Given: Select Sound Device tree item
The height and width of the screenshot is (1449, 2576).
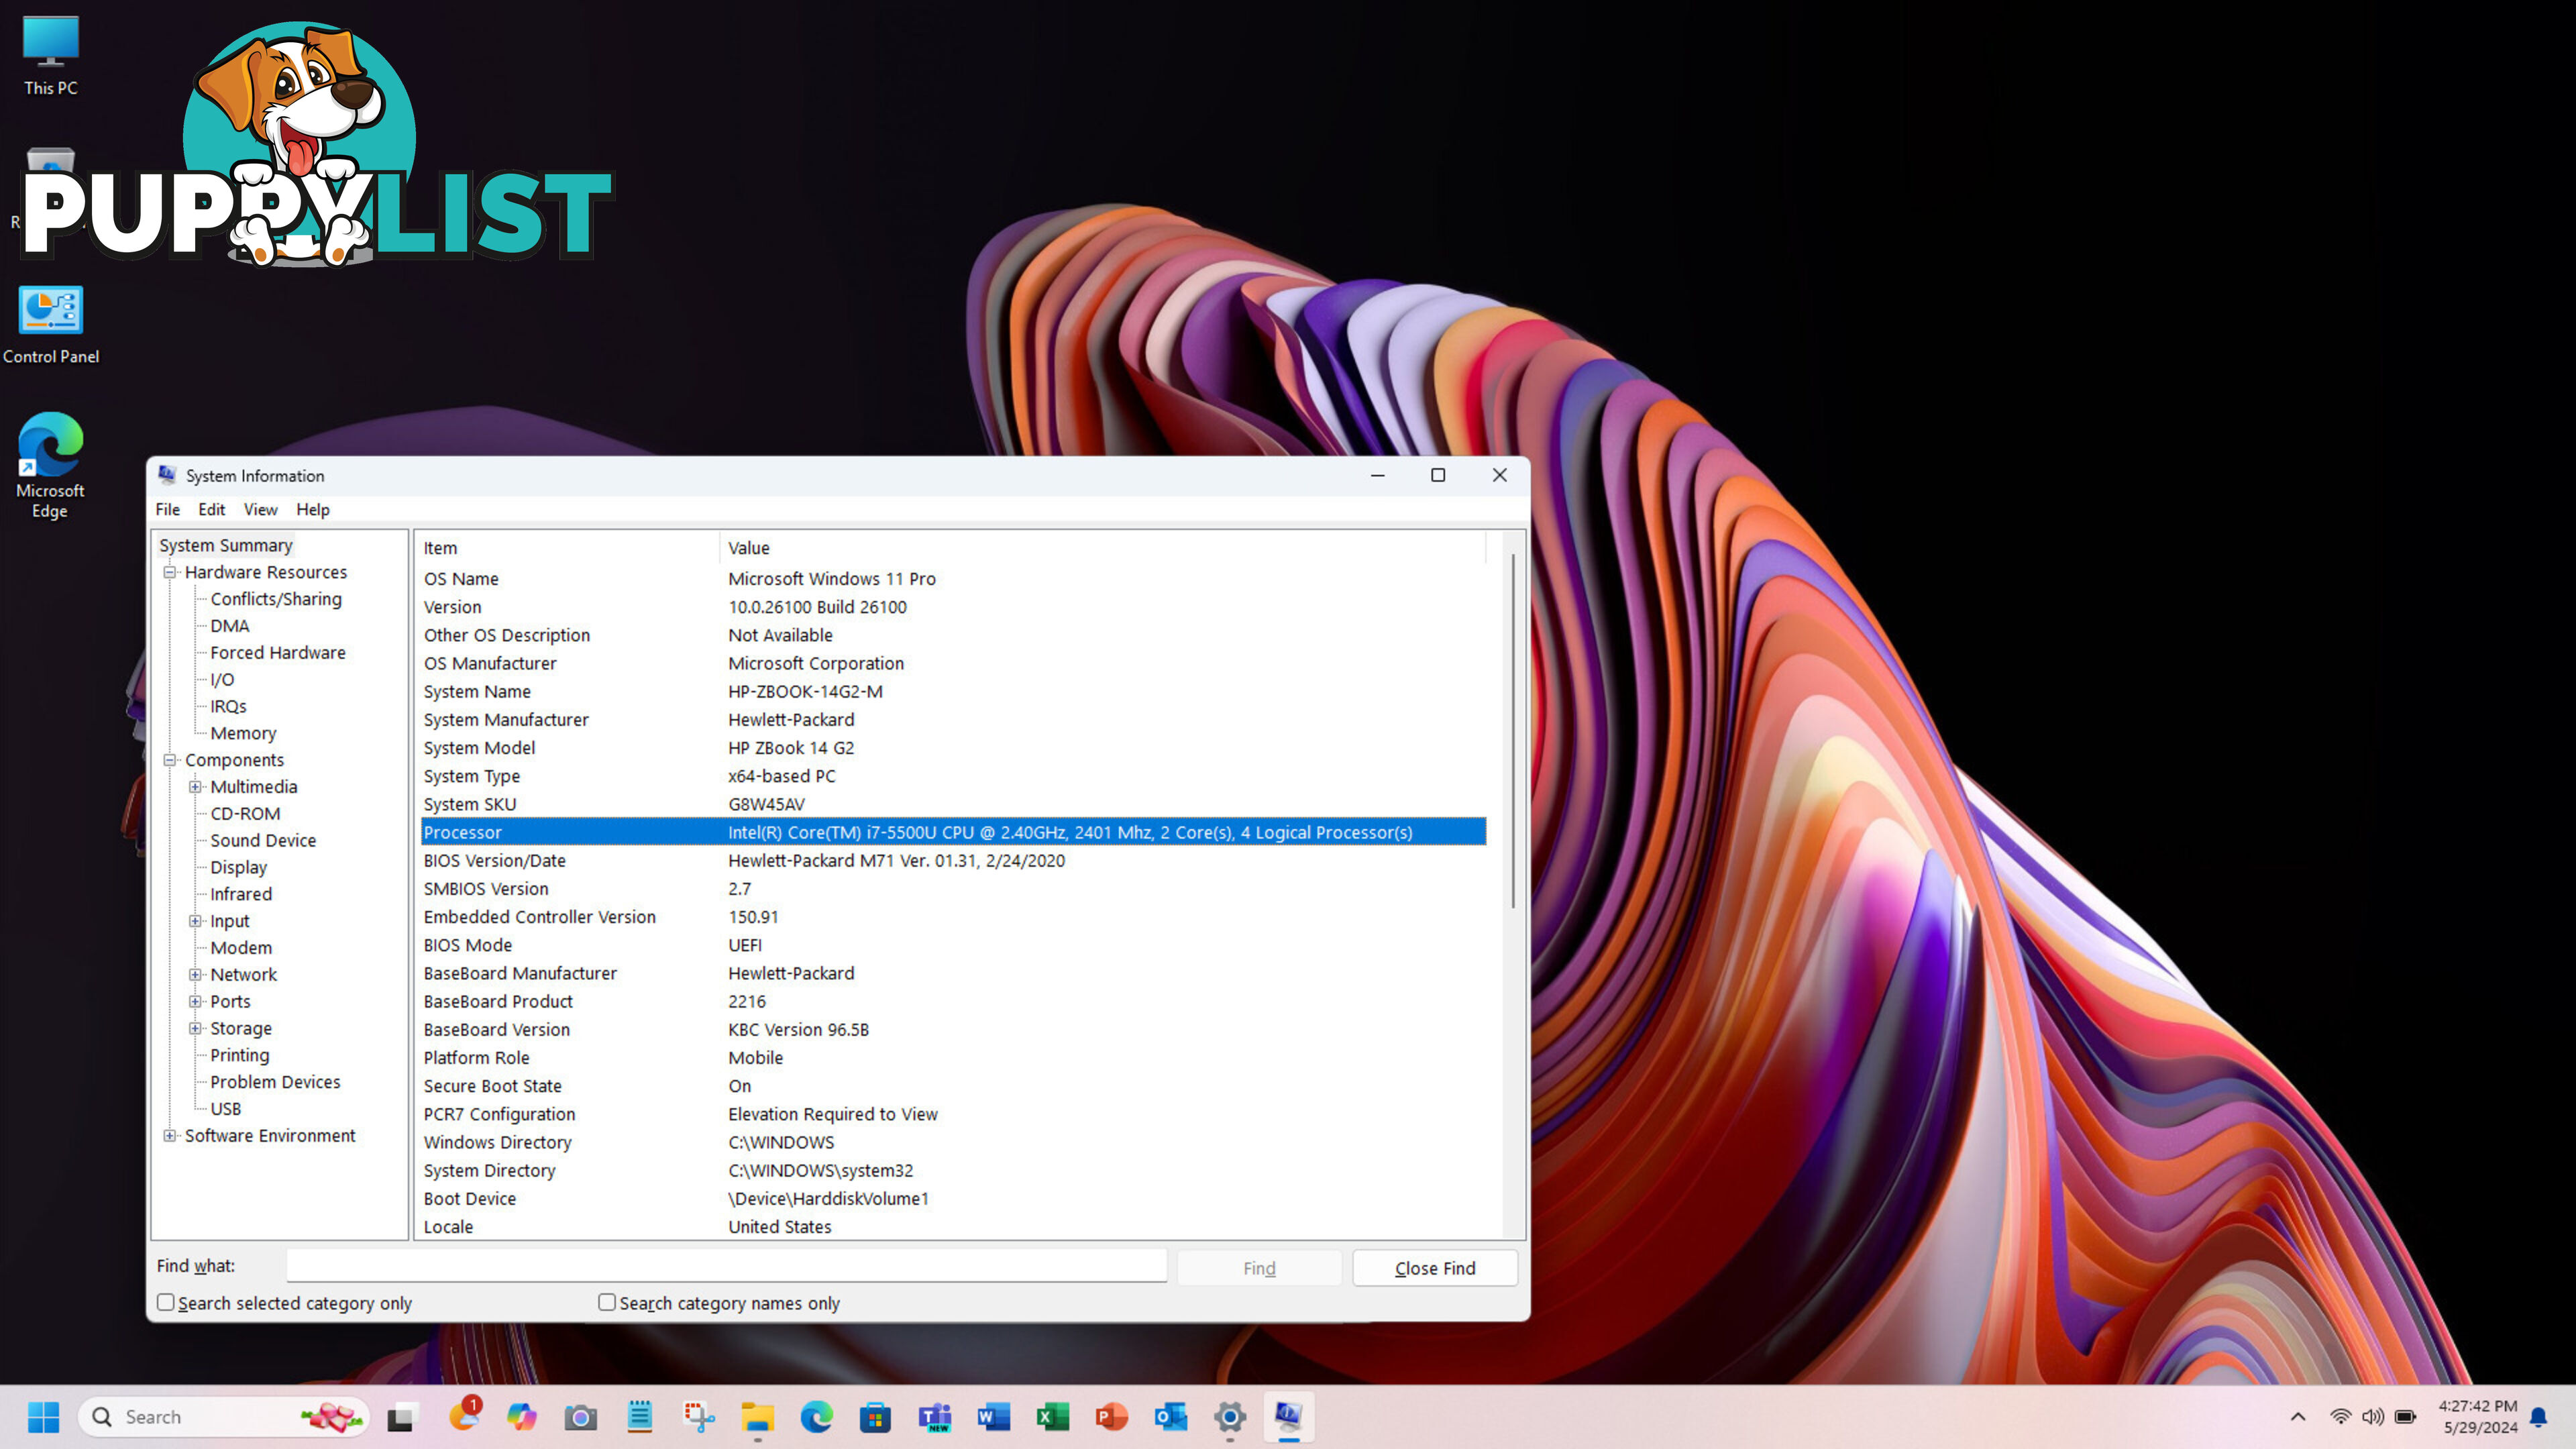Looking at the screenshot, I should (263, 840).
